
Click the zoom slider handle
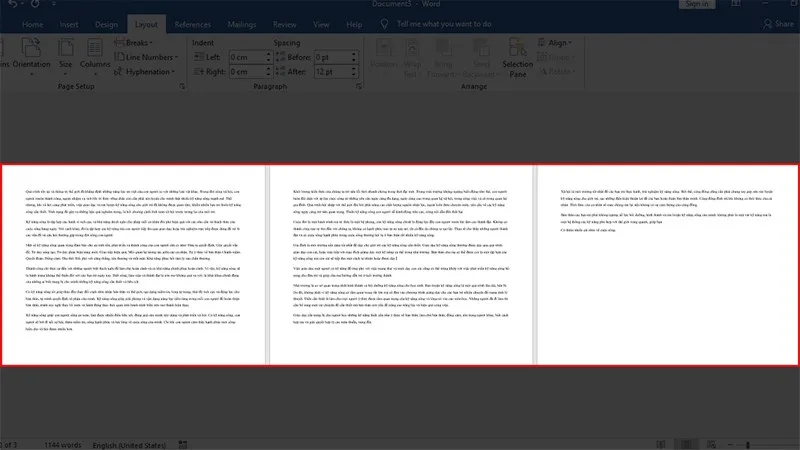click(x=747, y=445)
